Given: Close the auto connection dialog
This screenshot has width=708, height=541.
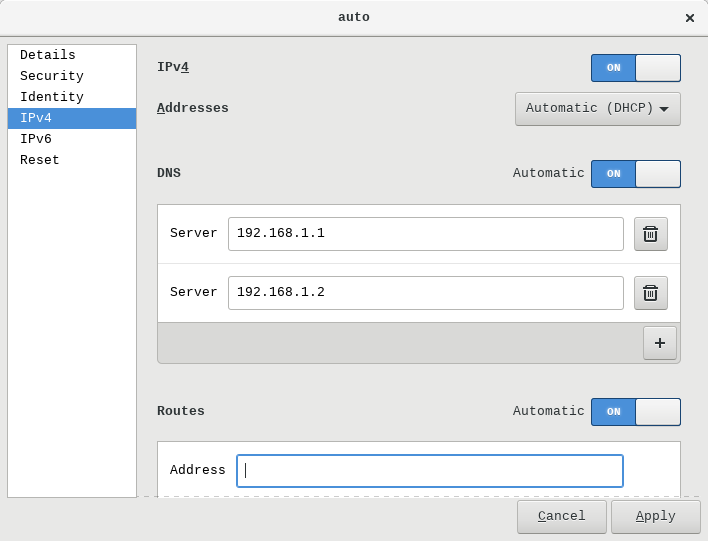Looking at the screenshot, I should click(689, 18).
